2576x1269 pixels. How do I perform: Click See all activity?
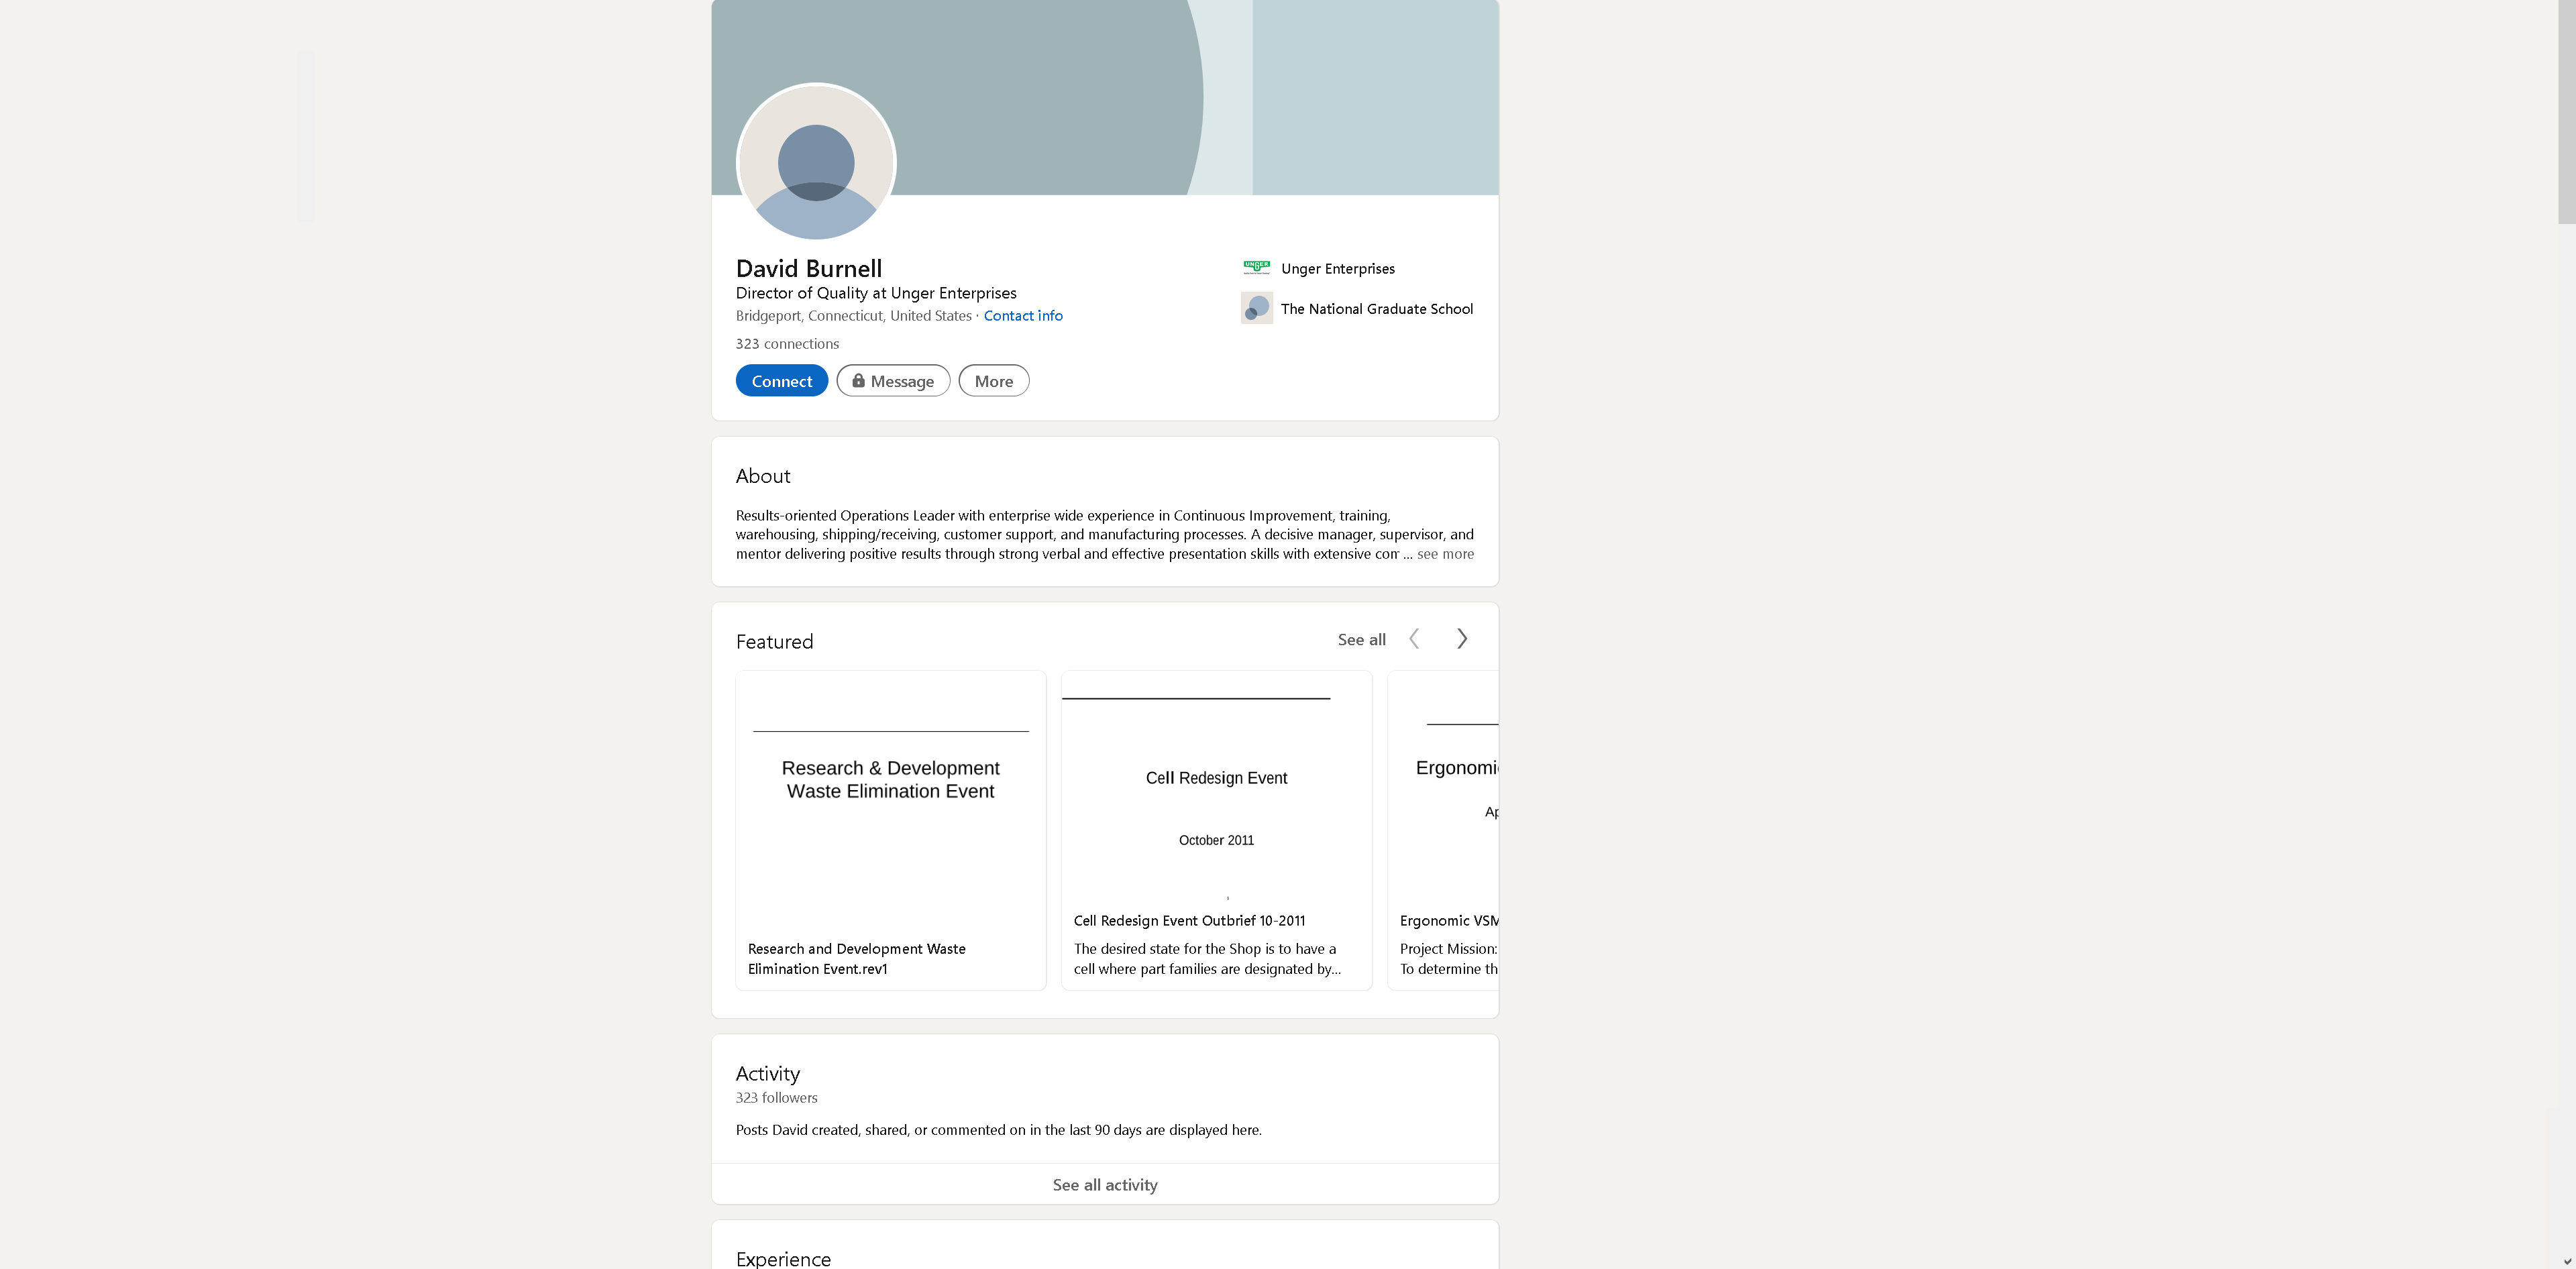click(1105, 1185)
